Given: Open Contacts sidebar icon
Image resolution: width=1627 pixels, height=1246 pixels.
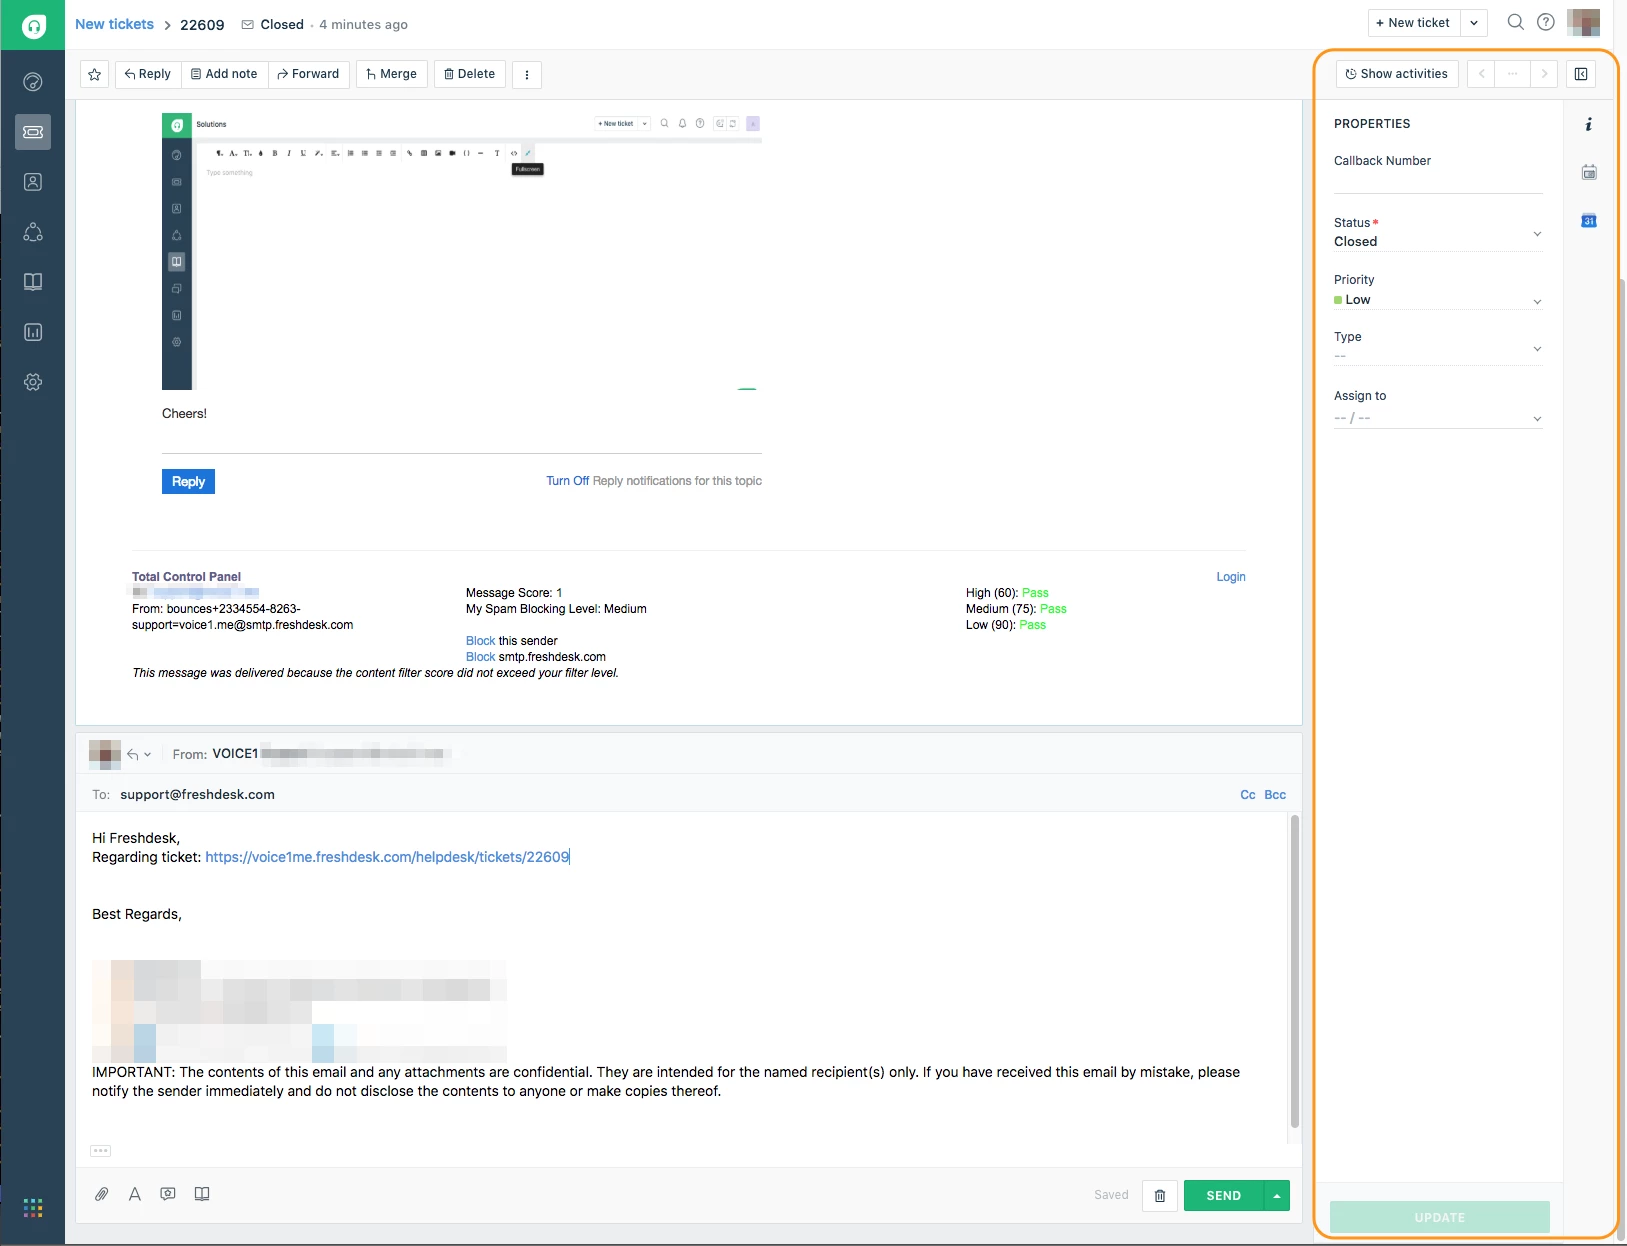Looking at the screenshot, I should point(33,182).
